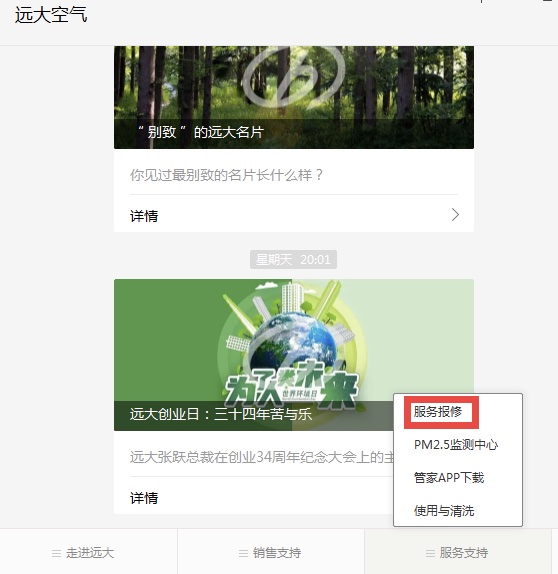Image resolution: width=558 pixels, height=574 pixels.
Task: Choose 使用与清洗 in the popup menu
Action: (x=444, y=511)
